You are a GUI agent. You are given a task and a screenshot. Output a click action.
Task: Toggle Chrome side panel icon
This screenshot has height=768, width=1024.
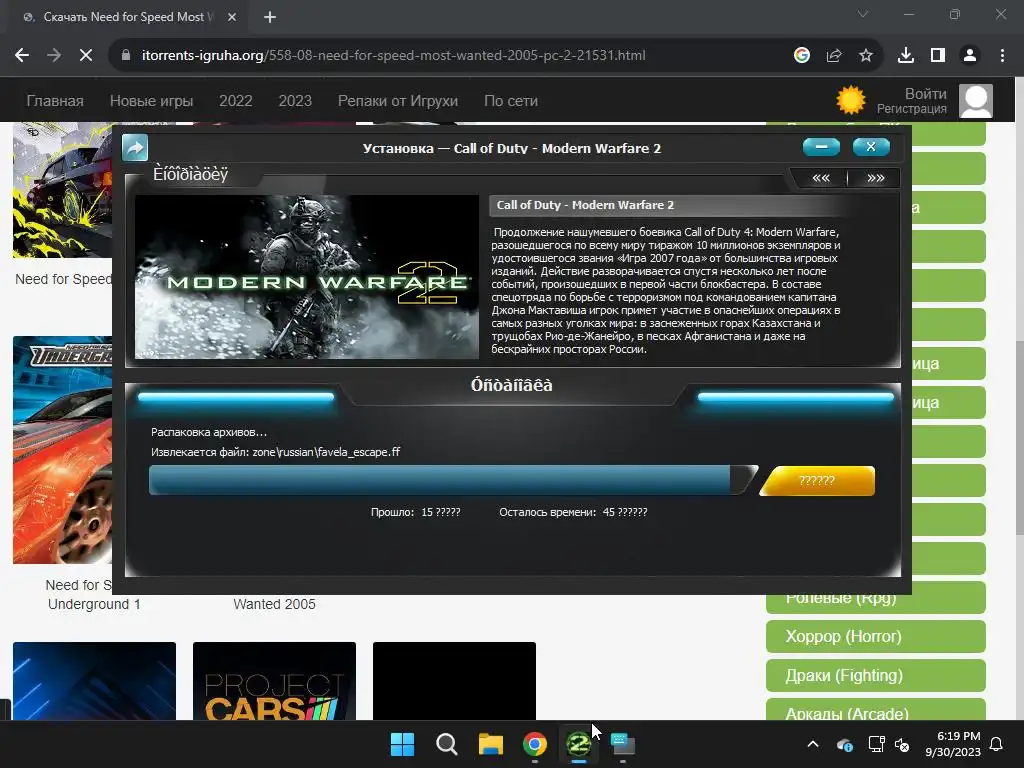point(938,56)
